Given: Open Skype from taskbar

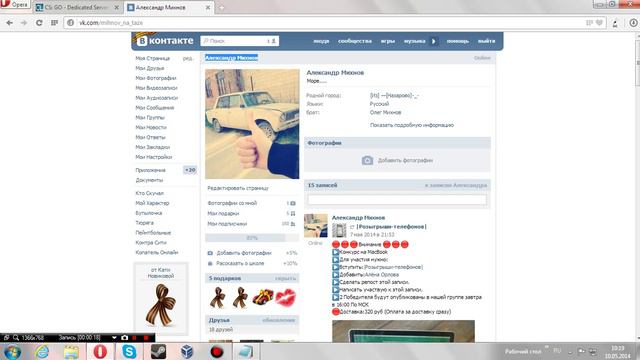Looking at the screenshot, I should (129, 351).
